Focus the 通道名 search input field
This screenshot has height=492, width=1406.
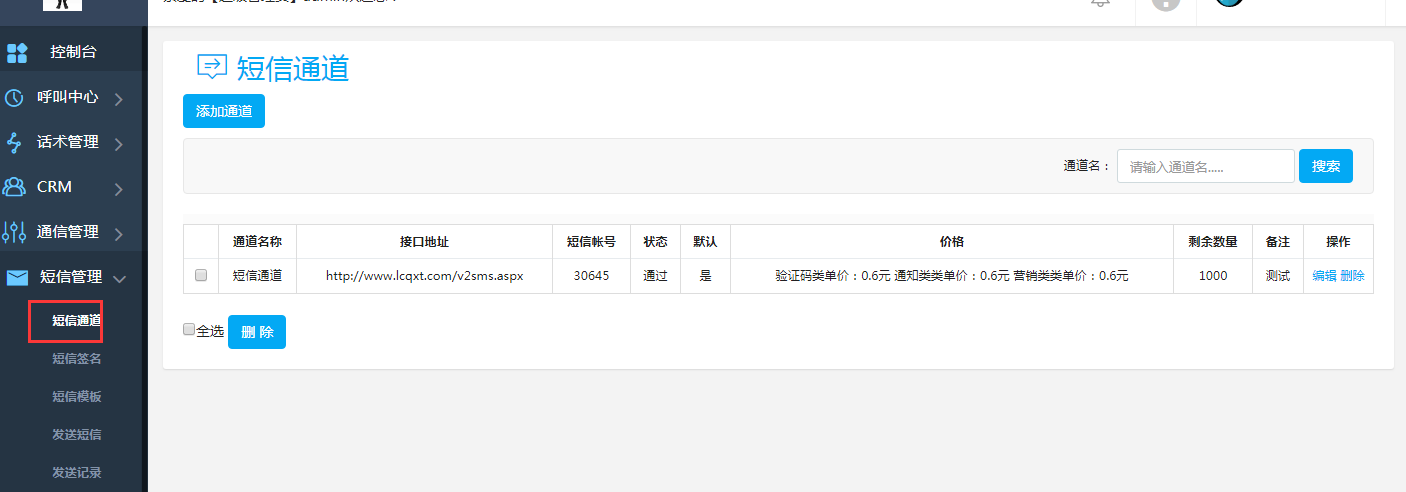(x=1205, y=167)
